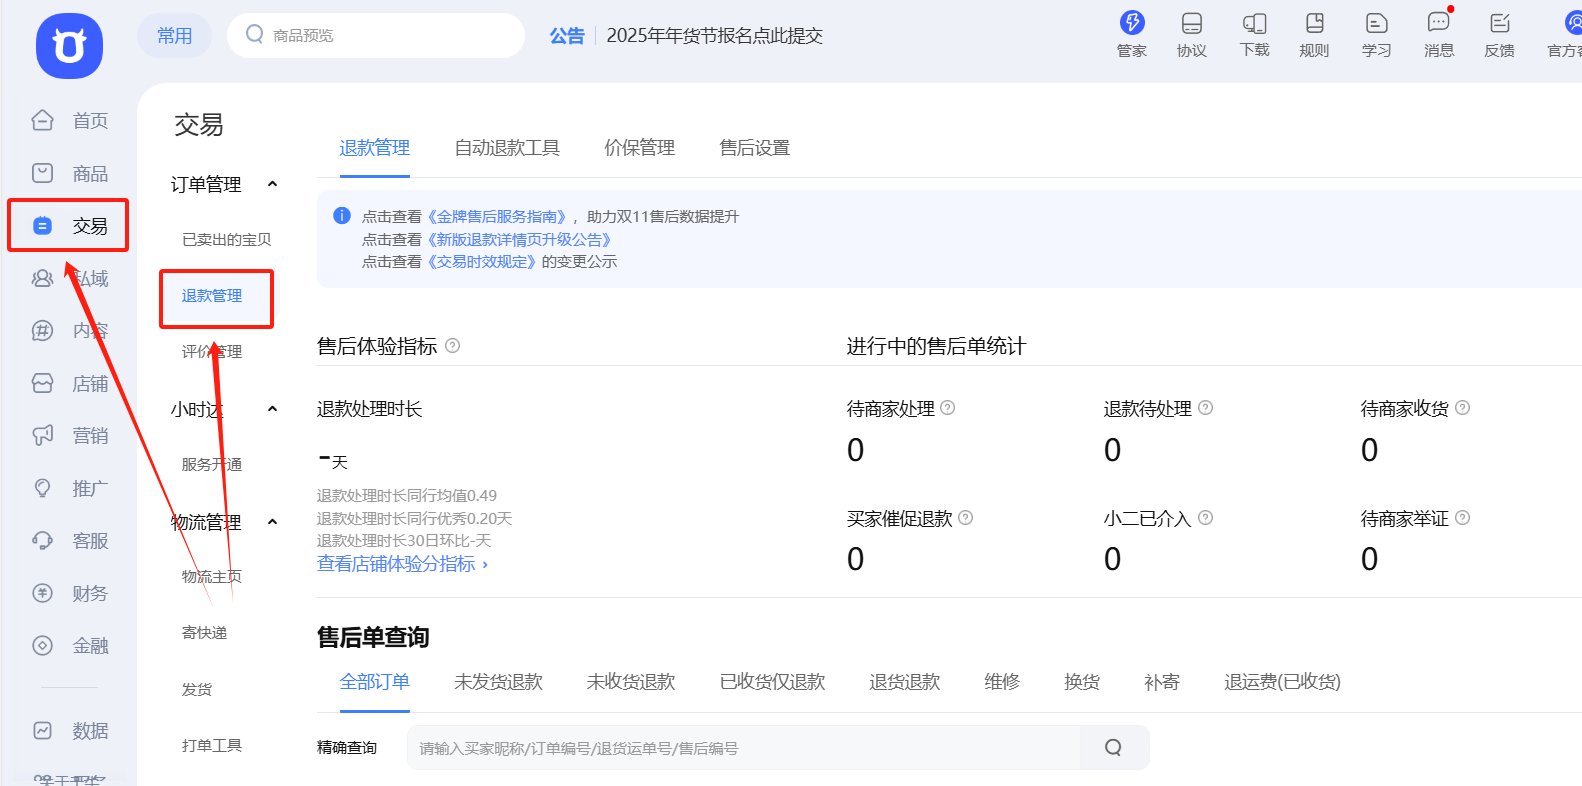This screenshot has width=1582, height=786.
Task: Select the 全部订单 filter tab
Action: click(x=375, y=682)
